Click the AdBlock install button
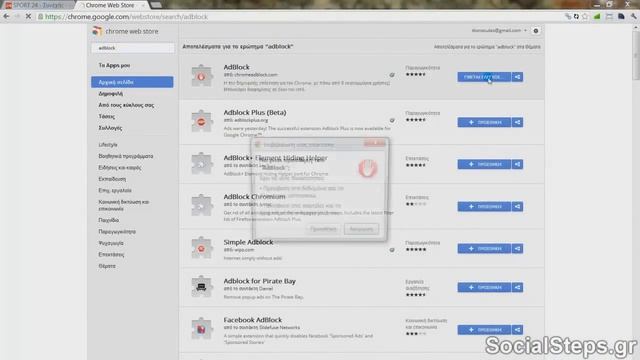Viewport: 640px width, 360px height. (x=484, y=77)
